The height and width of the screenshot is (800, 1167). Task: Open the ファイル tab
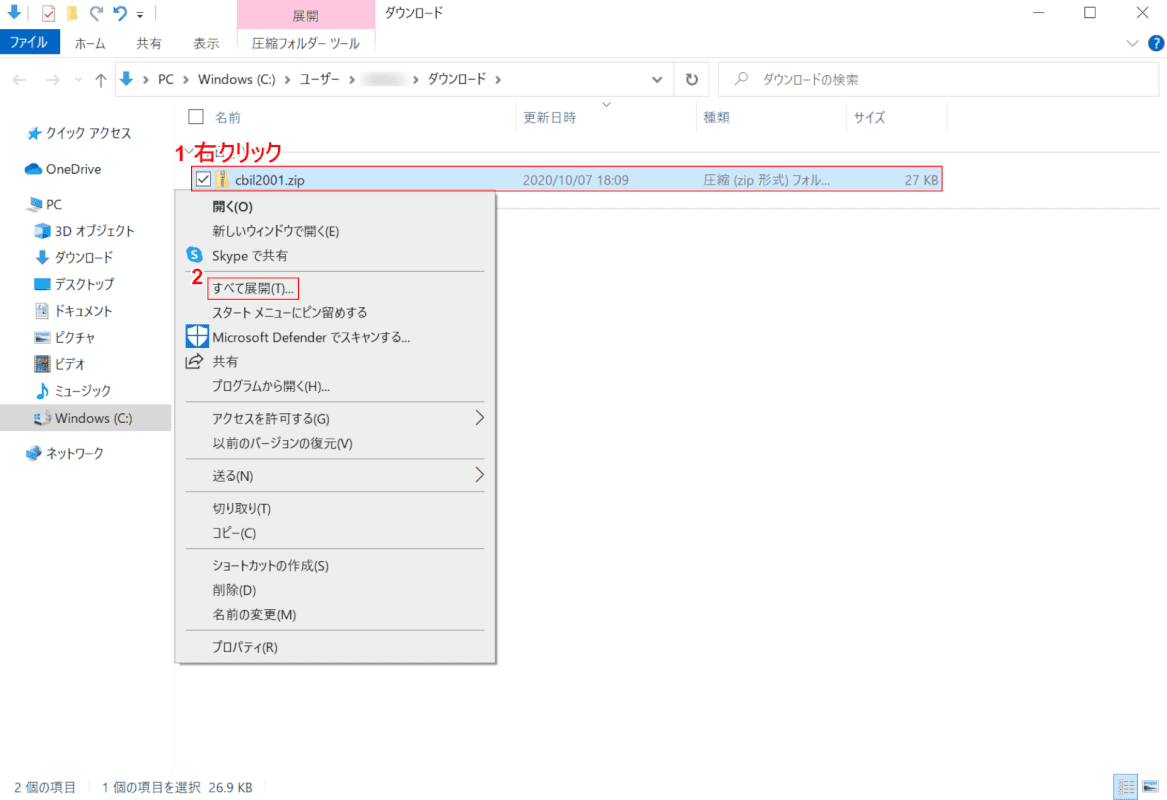click(29, 42)
